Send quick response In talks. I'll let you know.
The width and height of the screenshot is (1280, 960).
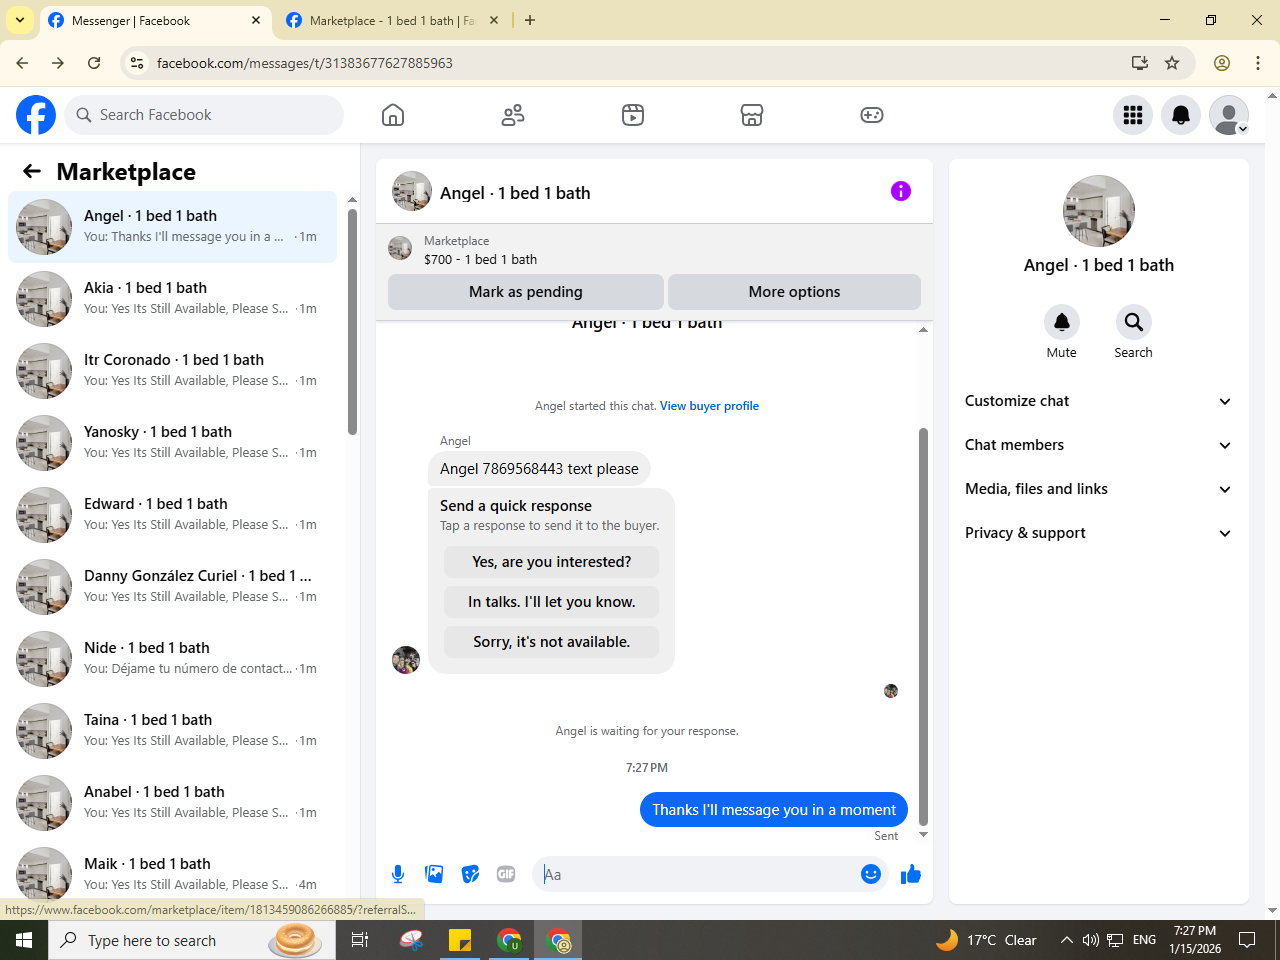coord(552,602)
